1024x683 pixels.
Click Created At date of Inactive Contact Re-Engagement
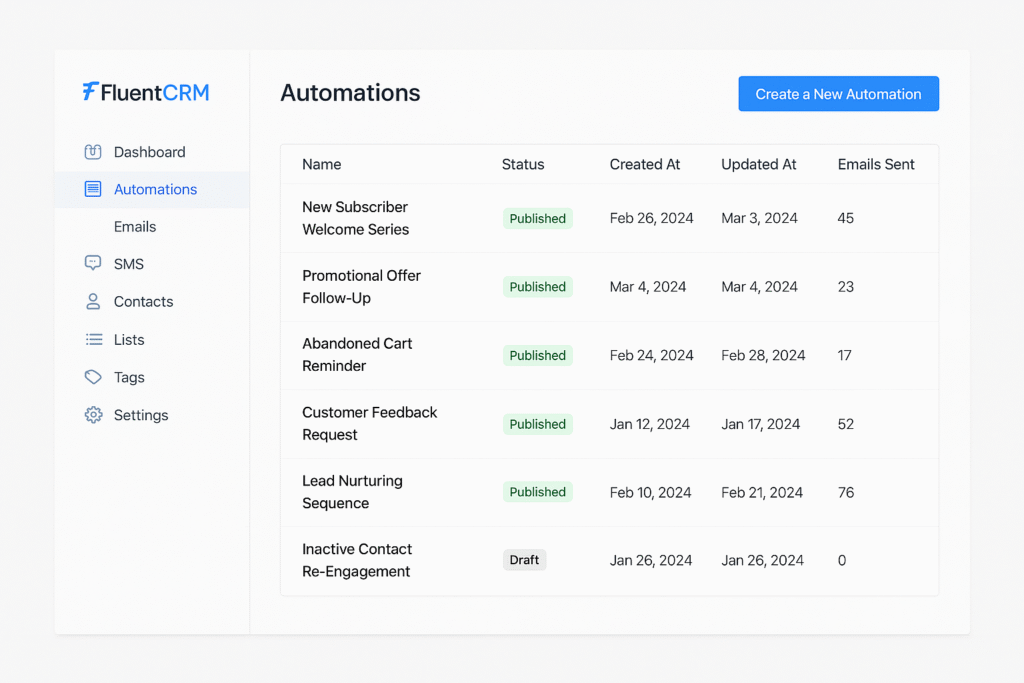[651, 560]
